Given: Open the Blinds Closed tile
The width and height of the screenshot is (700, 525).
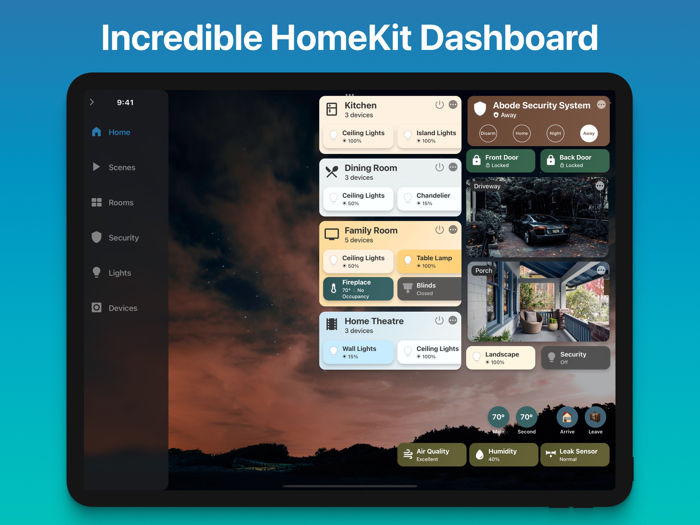Looking at the screenshot, I should tap(429, 288).
